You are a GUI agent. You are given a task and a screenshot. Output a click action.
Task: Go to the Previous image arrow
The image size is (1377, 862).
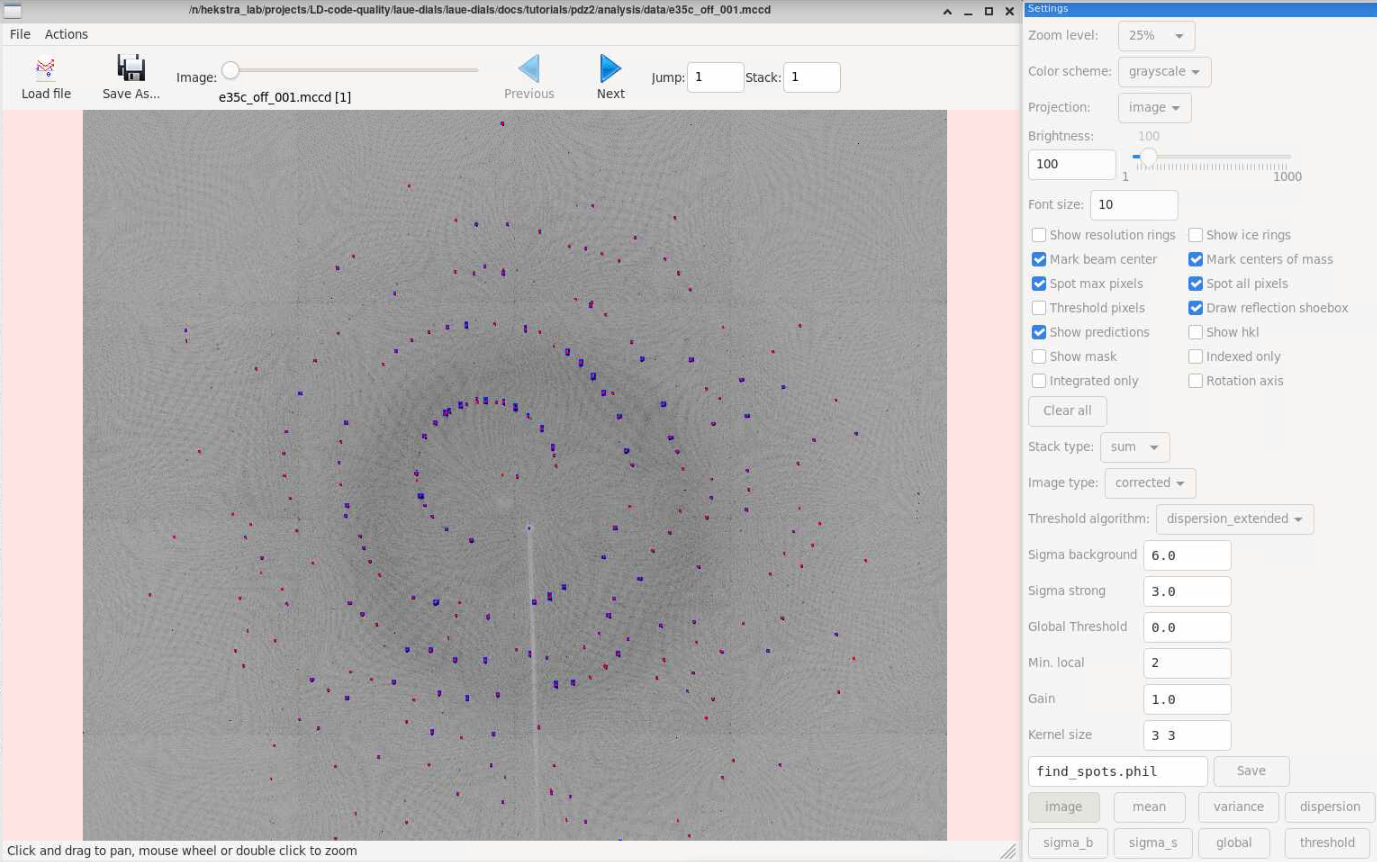[529, 69]
